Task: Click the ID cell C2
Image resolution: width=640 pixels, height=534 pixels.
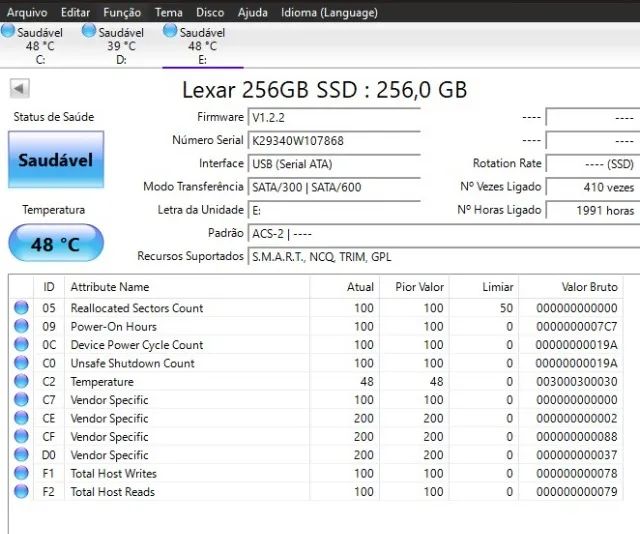Action: [x=49, y=382]
